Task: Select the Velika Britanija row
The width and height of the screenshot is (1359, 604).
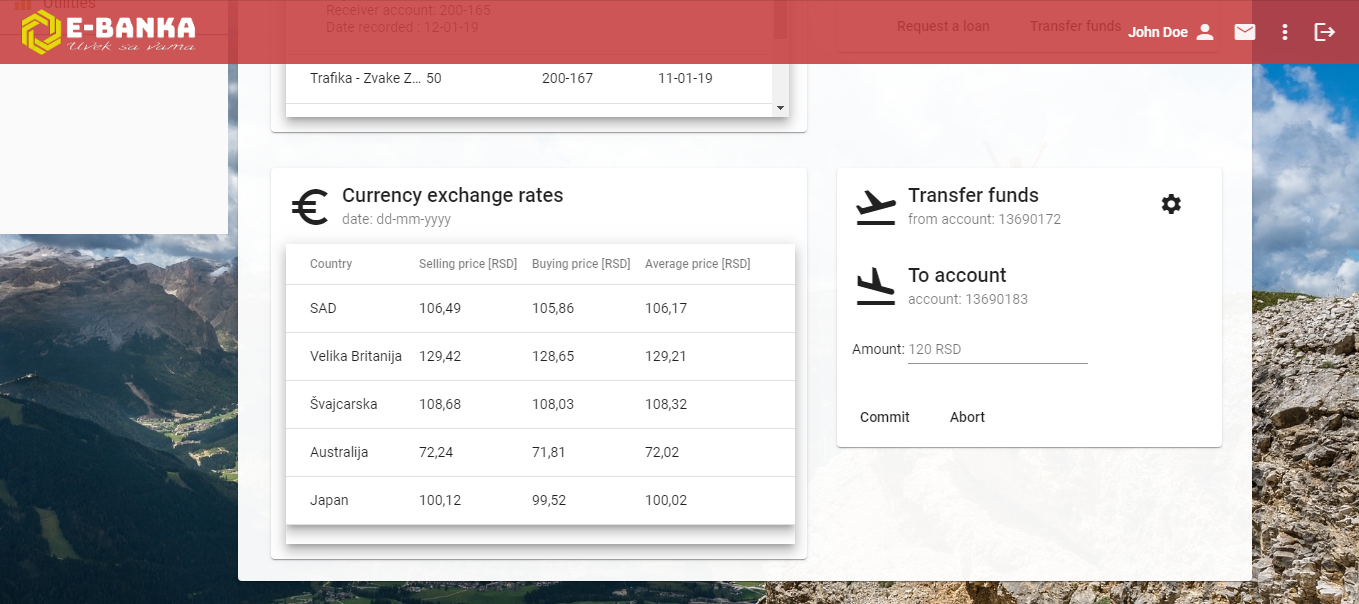Action: (540, 356)
